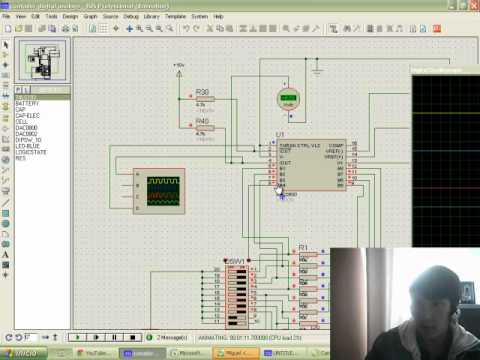Viewport: 480px width, 360px height.
Task: Select LED-BLUE in the devices list
Action: [x=28, y=146]
